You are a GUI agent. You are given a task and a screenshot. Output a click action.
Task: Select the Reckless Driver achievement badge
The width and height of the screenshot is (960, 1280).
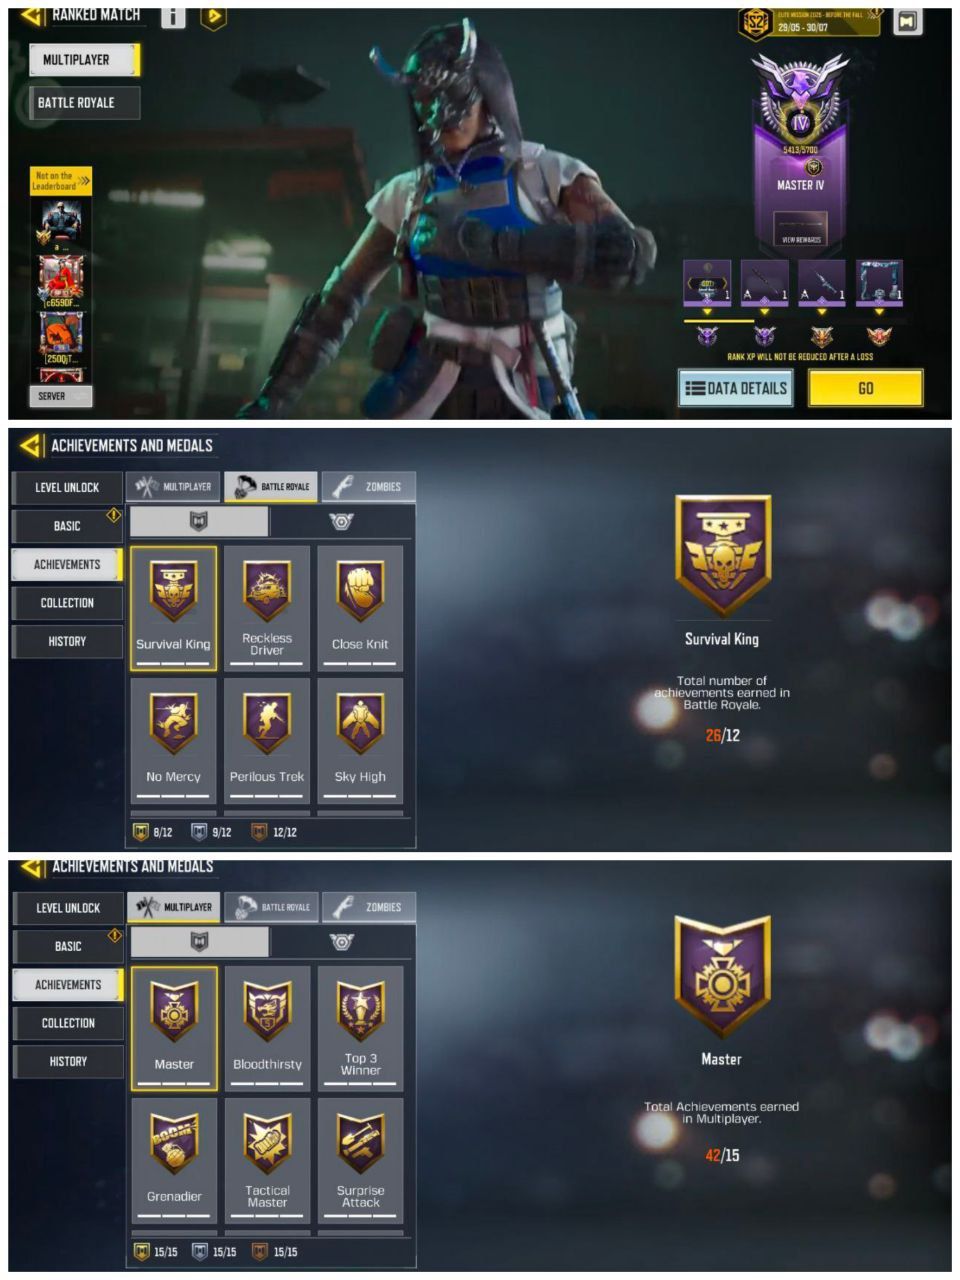coord(267,608)
